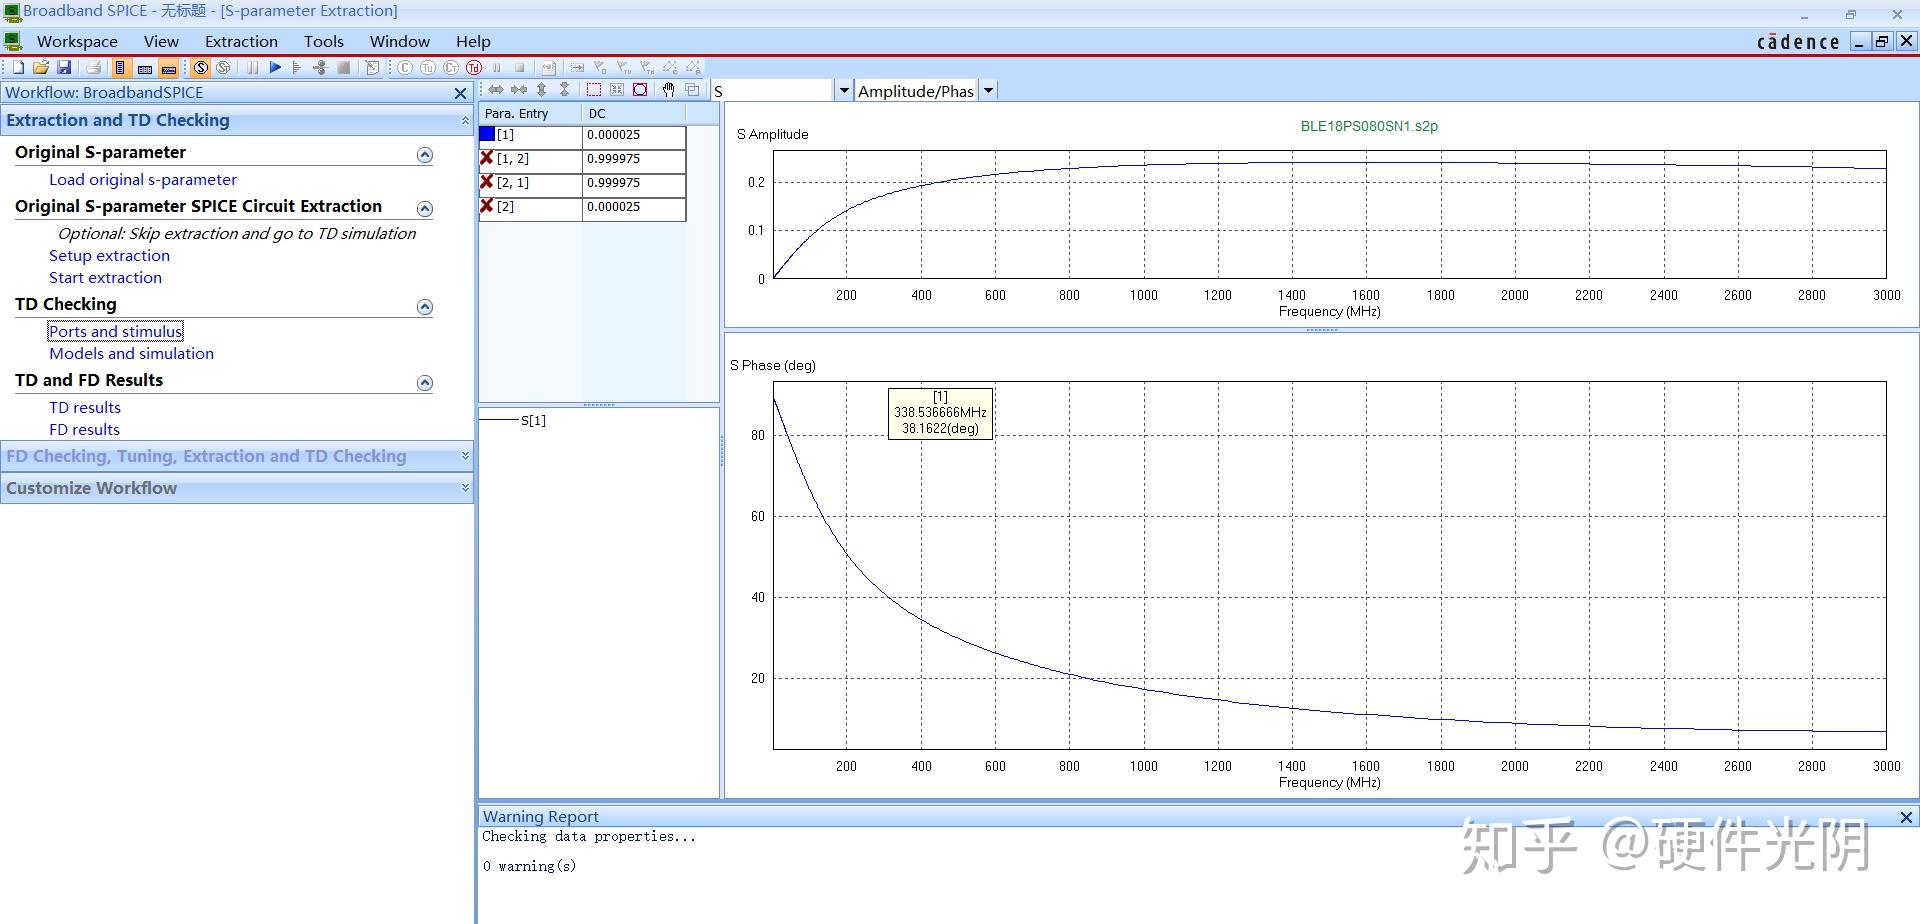The height and width of the screenshot is (924, 1920).
Task: Collapse the TD Checking section
Action: pos(425,307)
